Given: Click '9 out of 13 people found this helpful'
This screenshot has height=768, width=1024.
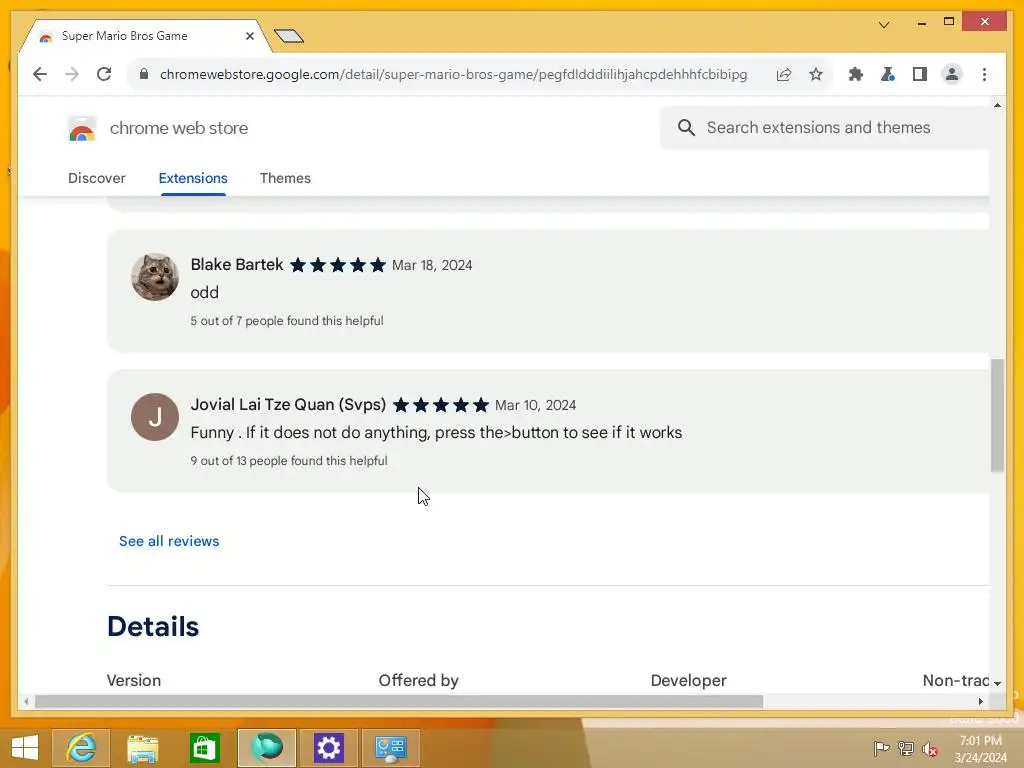Looking at the screenshot, I should (x=289, y=460).
